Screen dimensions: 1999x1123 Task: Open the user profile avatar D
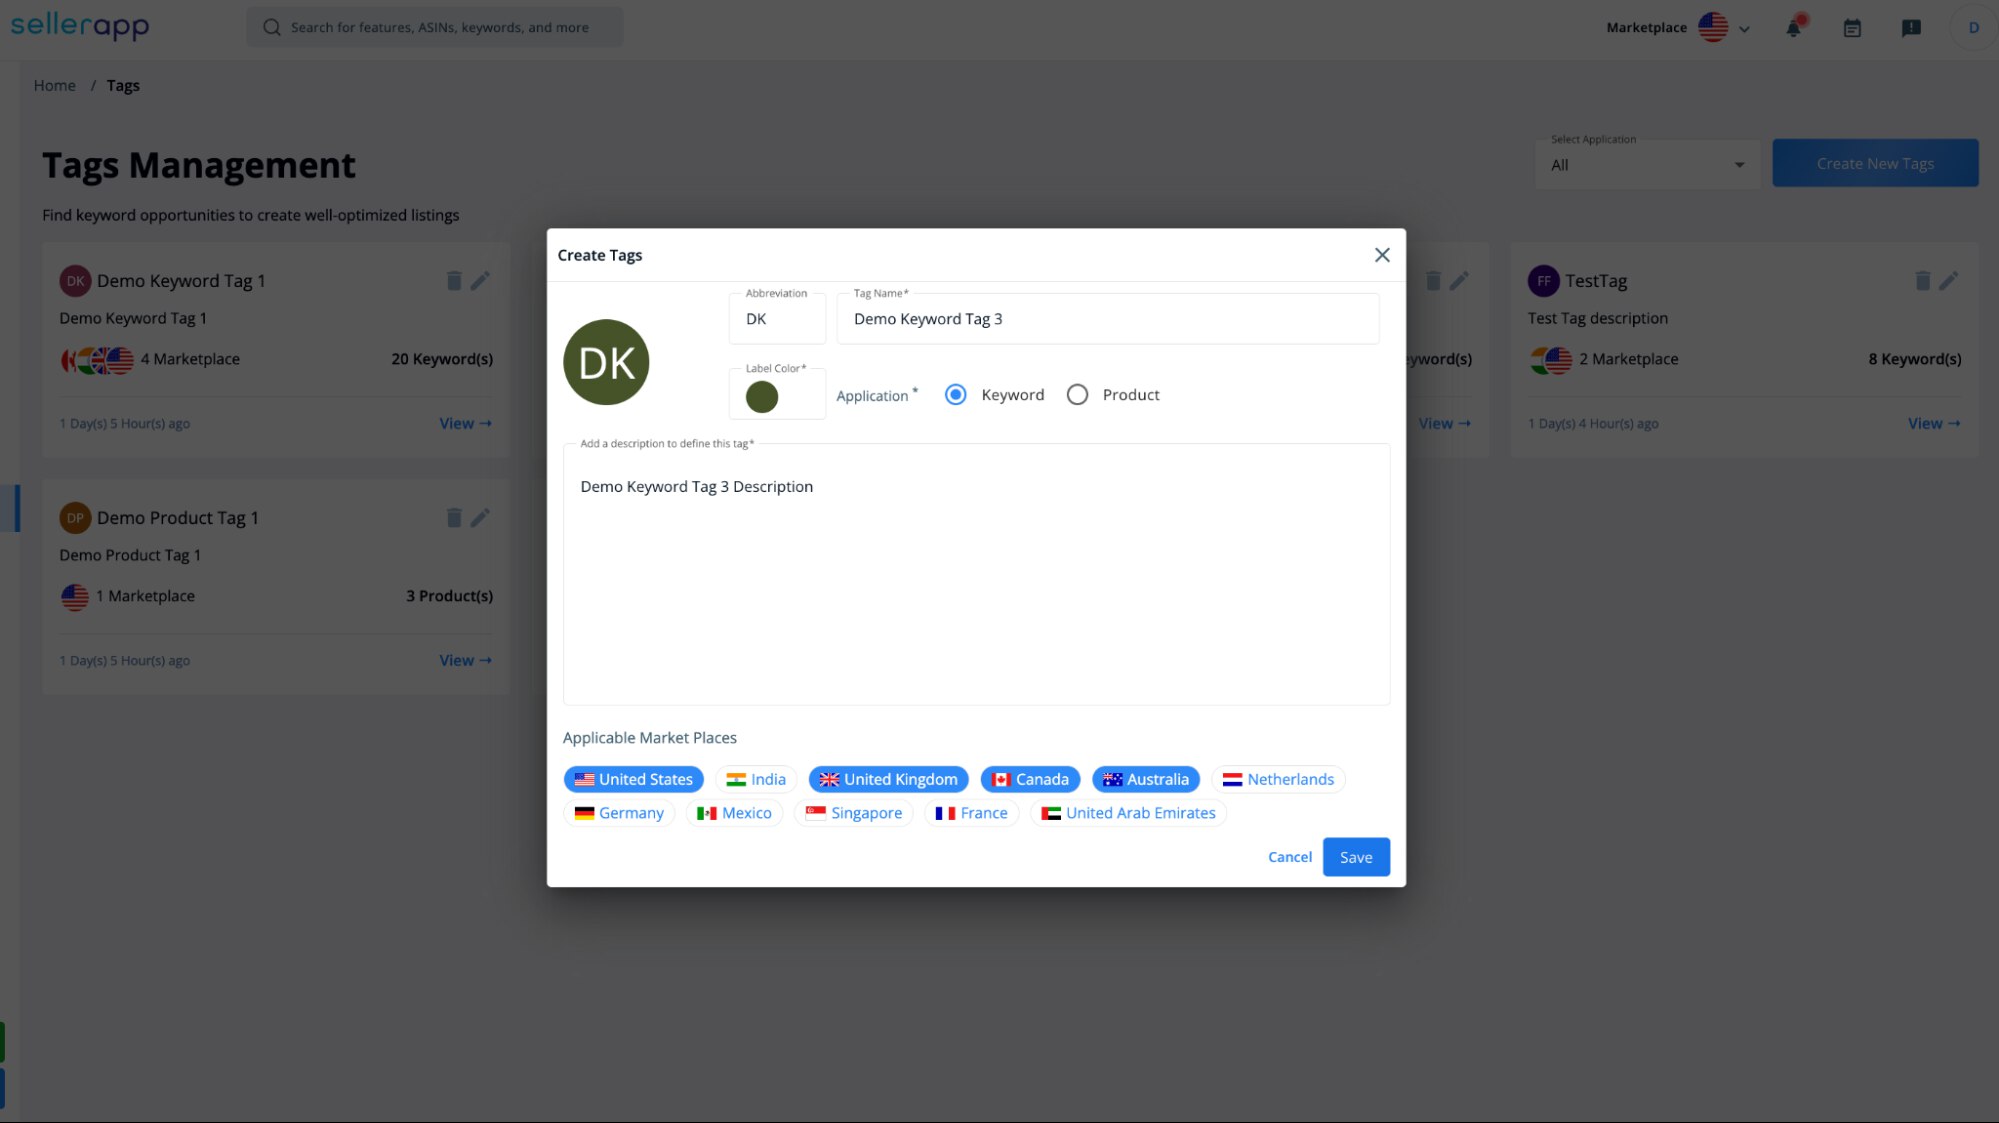tap(1973, 28)
